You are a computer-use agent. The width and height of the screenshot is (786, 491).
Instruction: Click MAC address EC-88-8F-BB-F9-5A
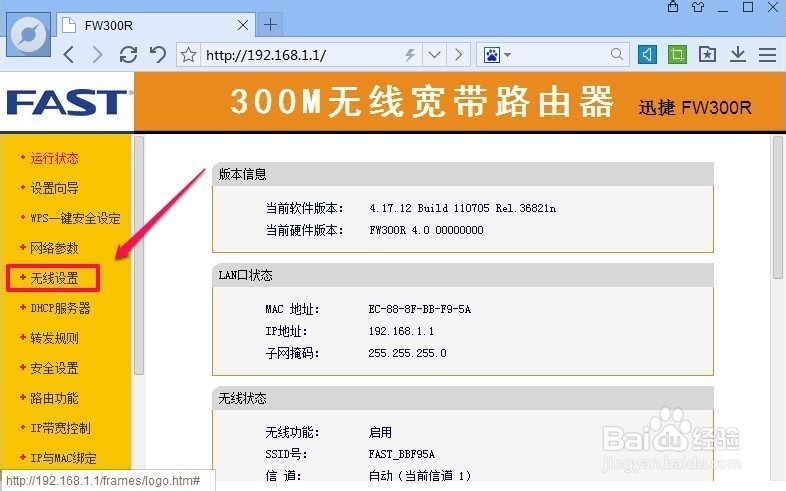tap(420, 309)
